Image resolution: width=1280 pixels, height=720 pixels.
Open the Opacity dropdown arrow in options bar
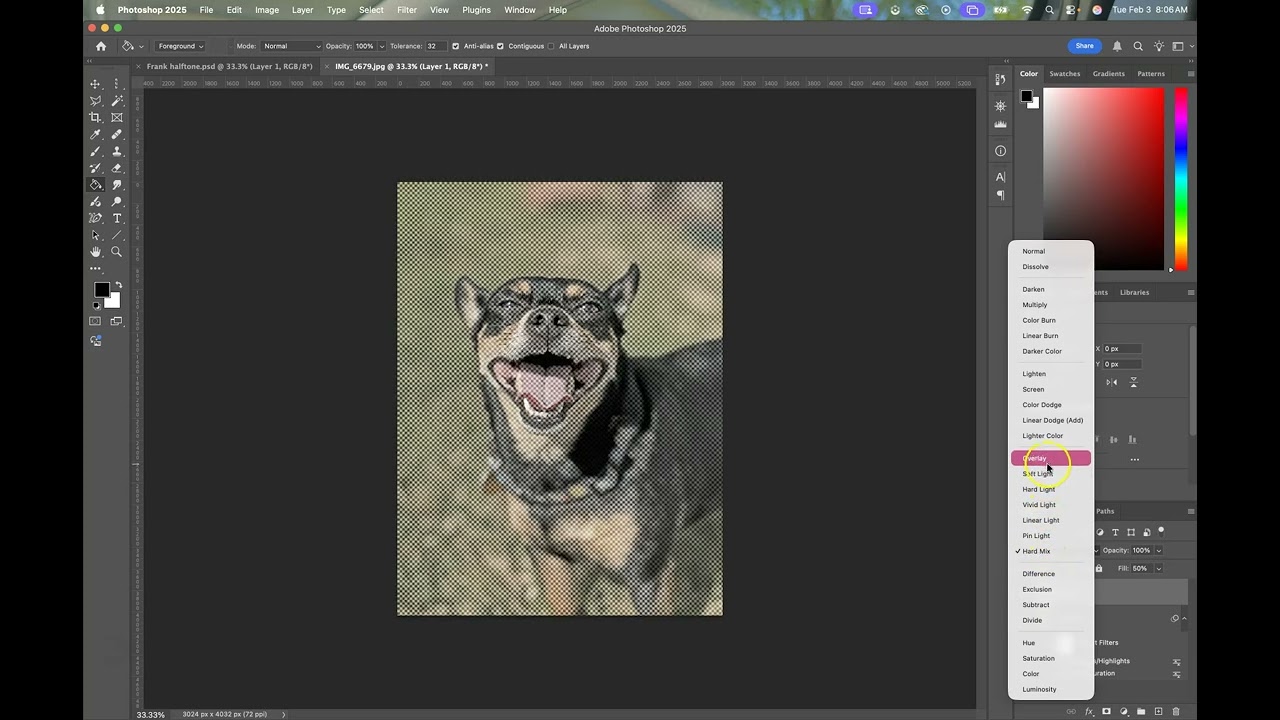point(381,46)
